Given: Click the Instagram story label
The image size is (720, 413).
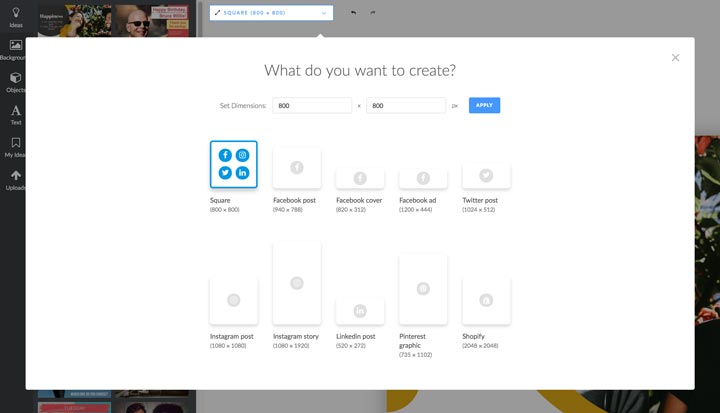Looking at the screenshot, I should point(296,336).
